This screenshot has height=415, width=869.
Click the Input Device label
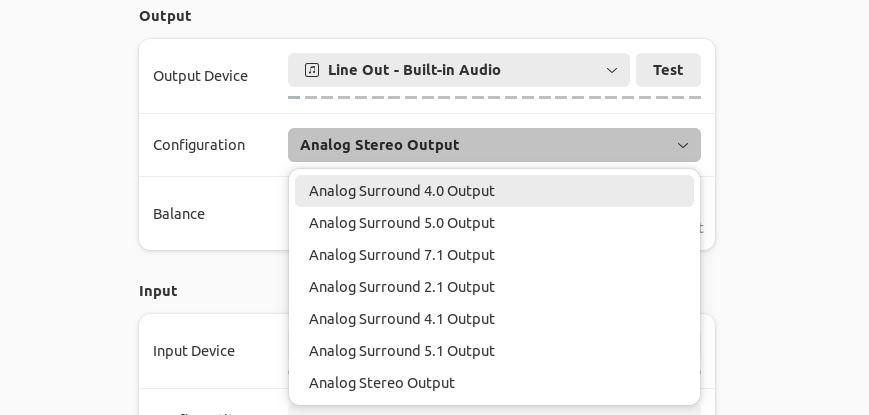pos(193,351)
